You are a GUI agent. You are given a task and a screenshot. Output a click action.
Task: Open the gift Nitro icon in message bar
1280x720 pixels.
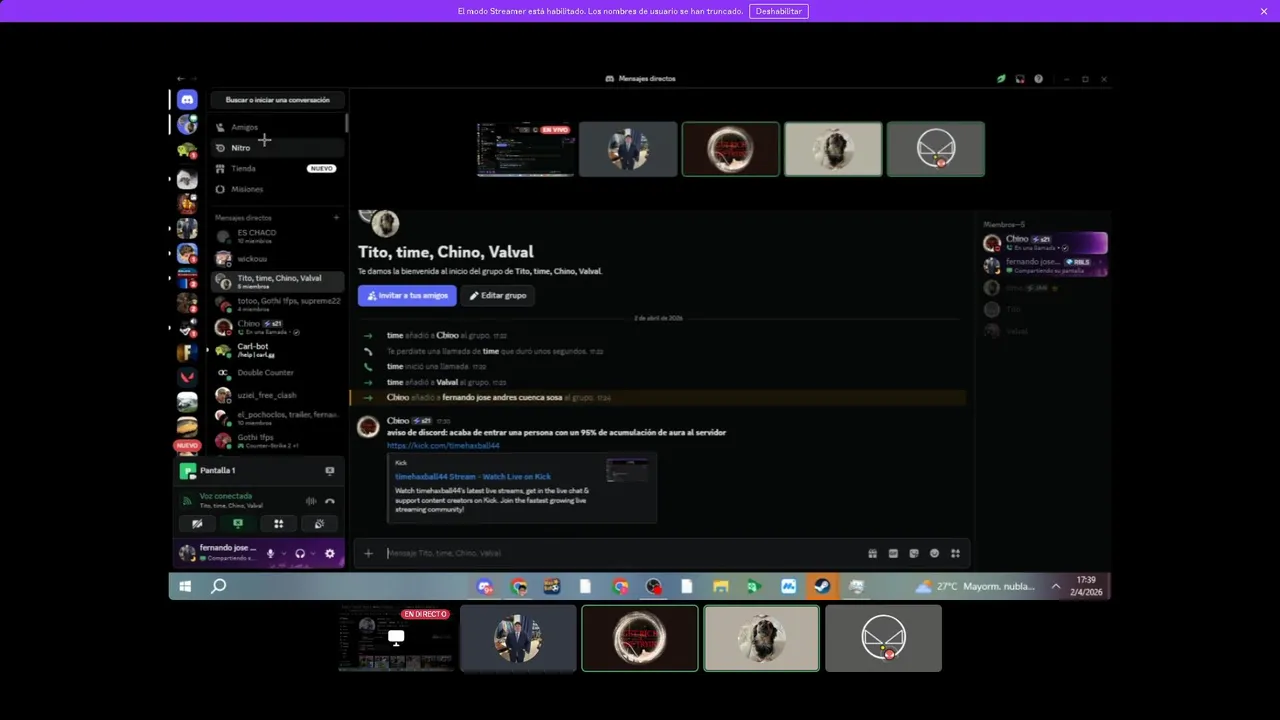[872, 553]
